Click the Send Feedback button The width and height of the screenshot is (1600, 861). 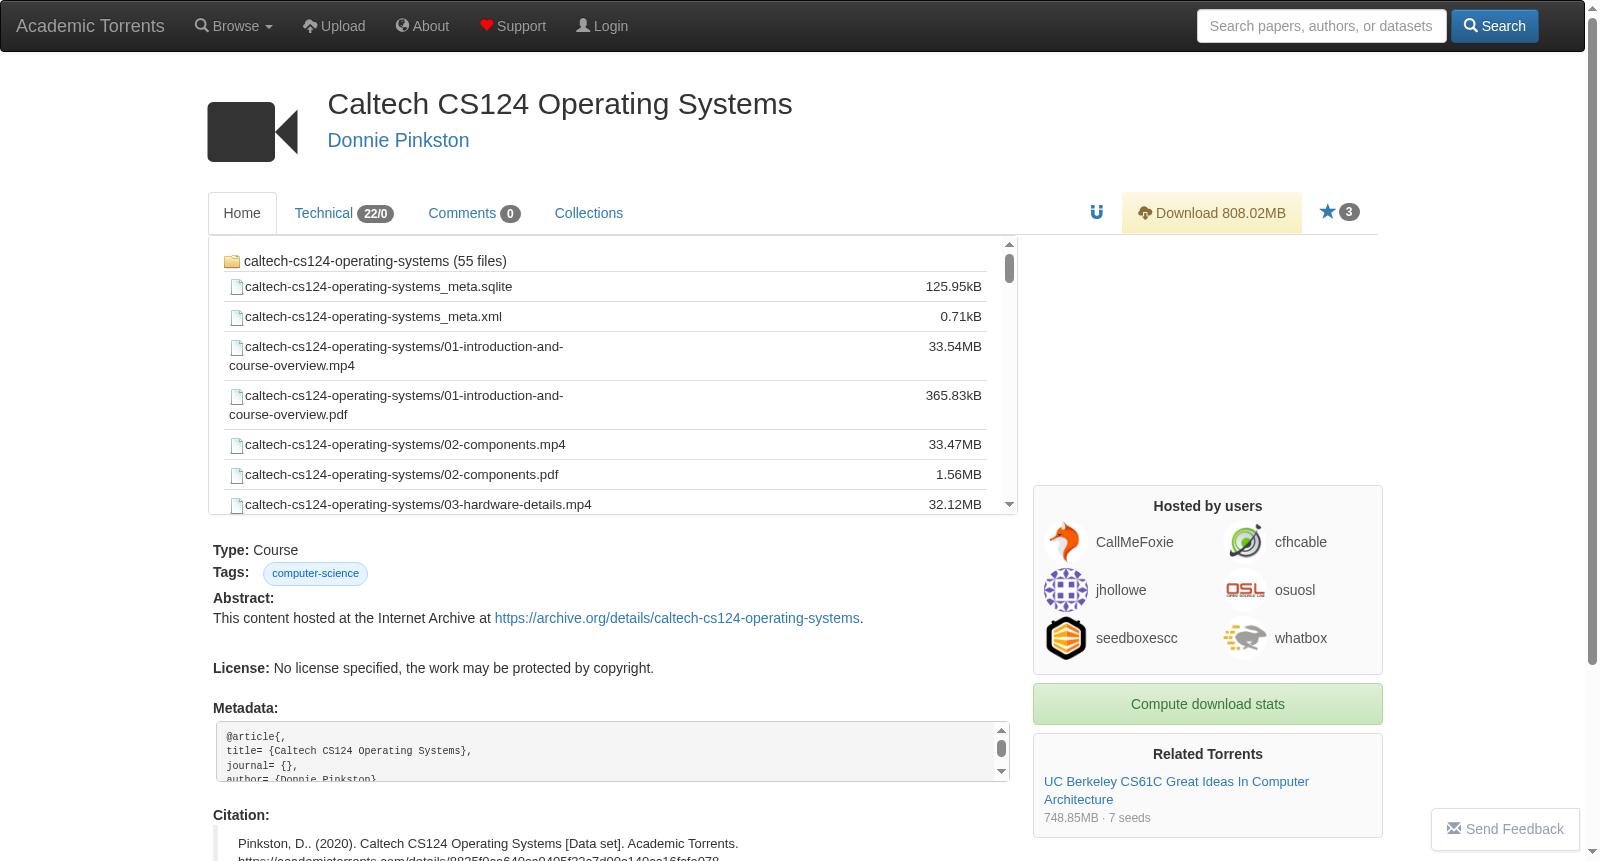(x=1505, y=829)
